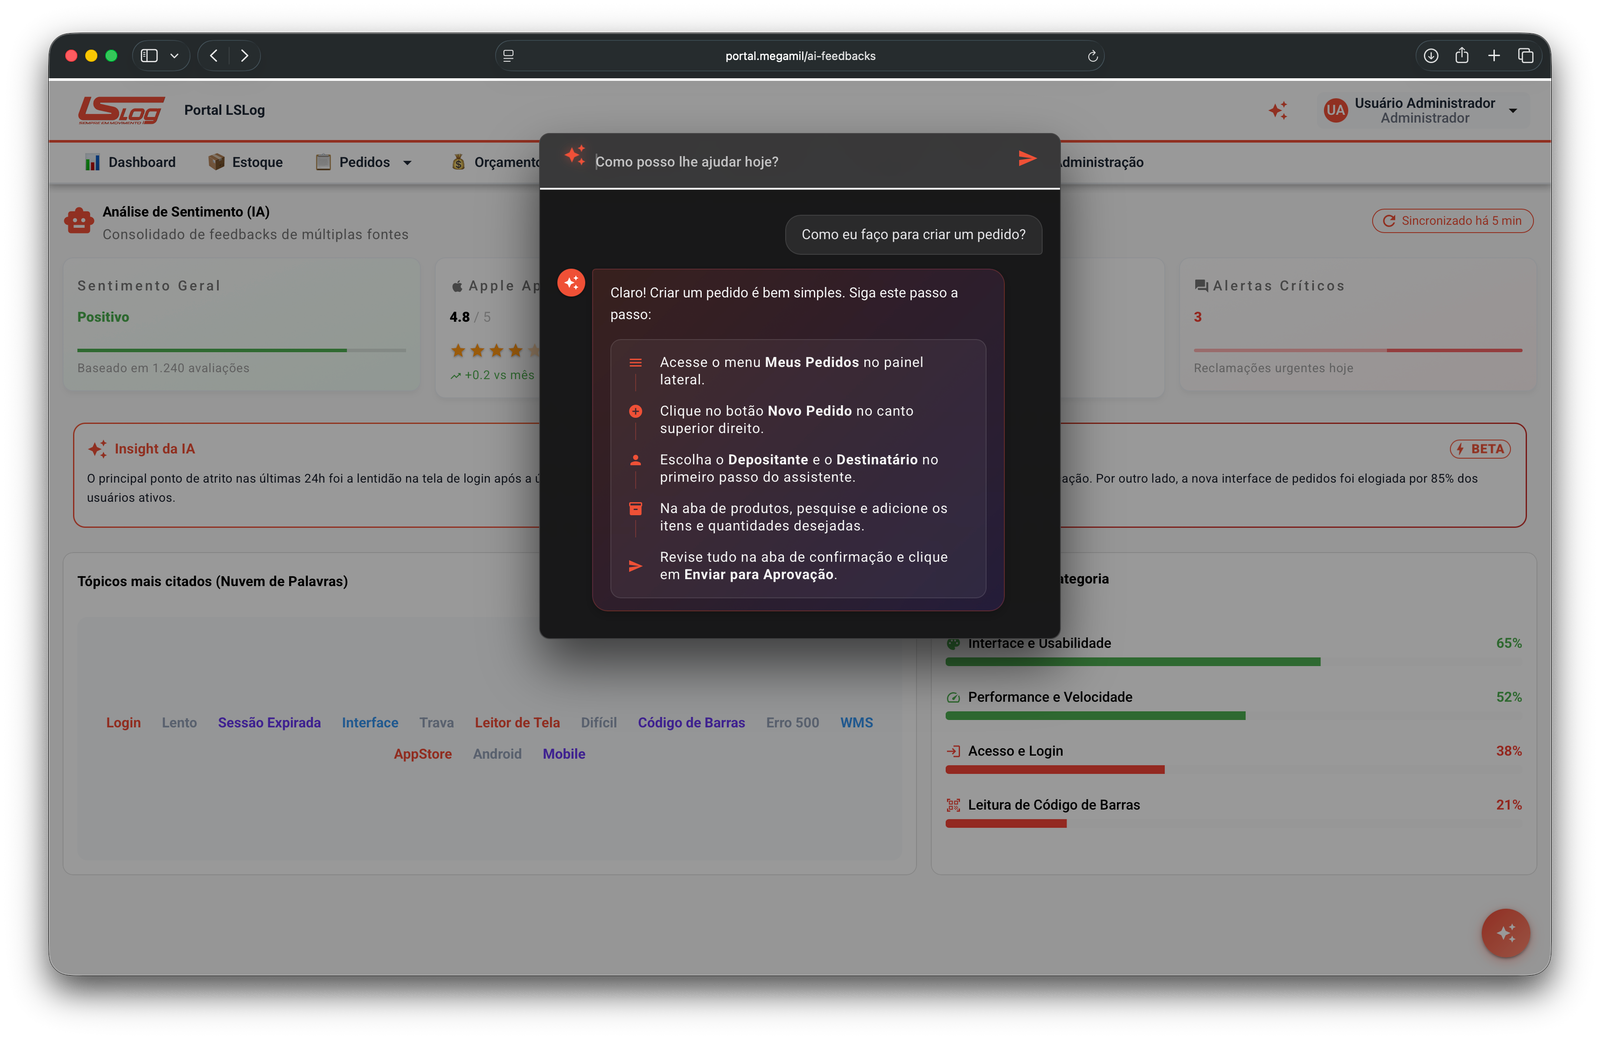The image size is (1600, 1040).
Task: Click the barcode icon next to Leitura de Código de Barras
Action: [x=951, y=804]
